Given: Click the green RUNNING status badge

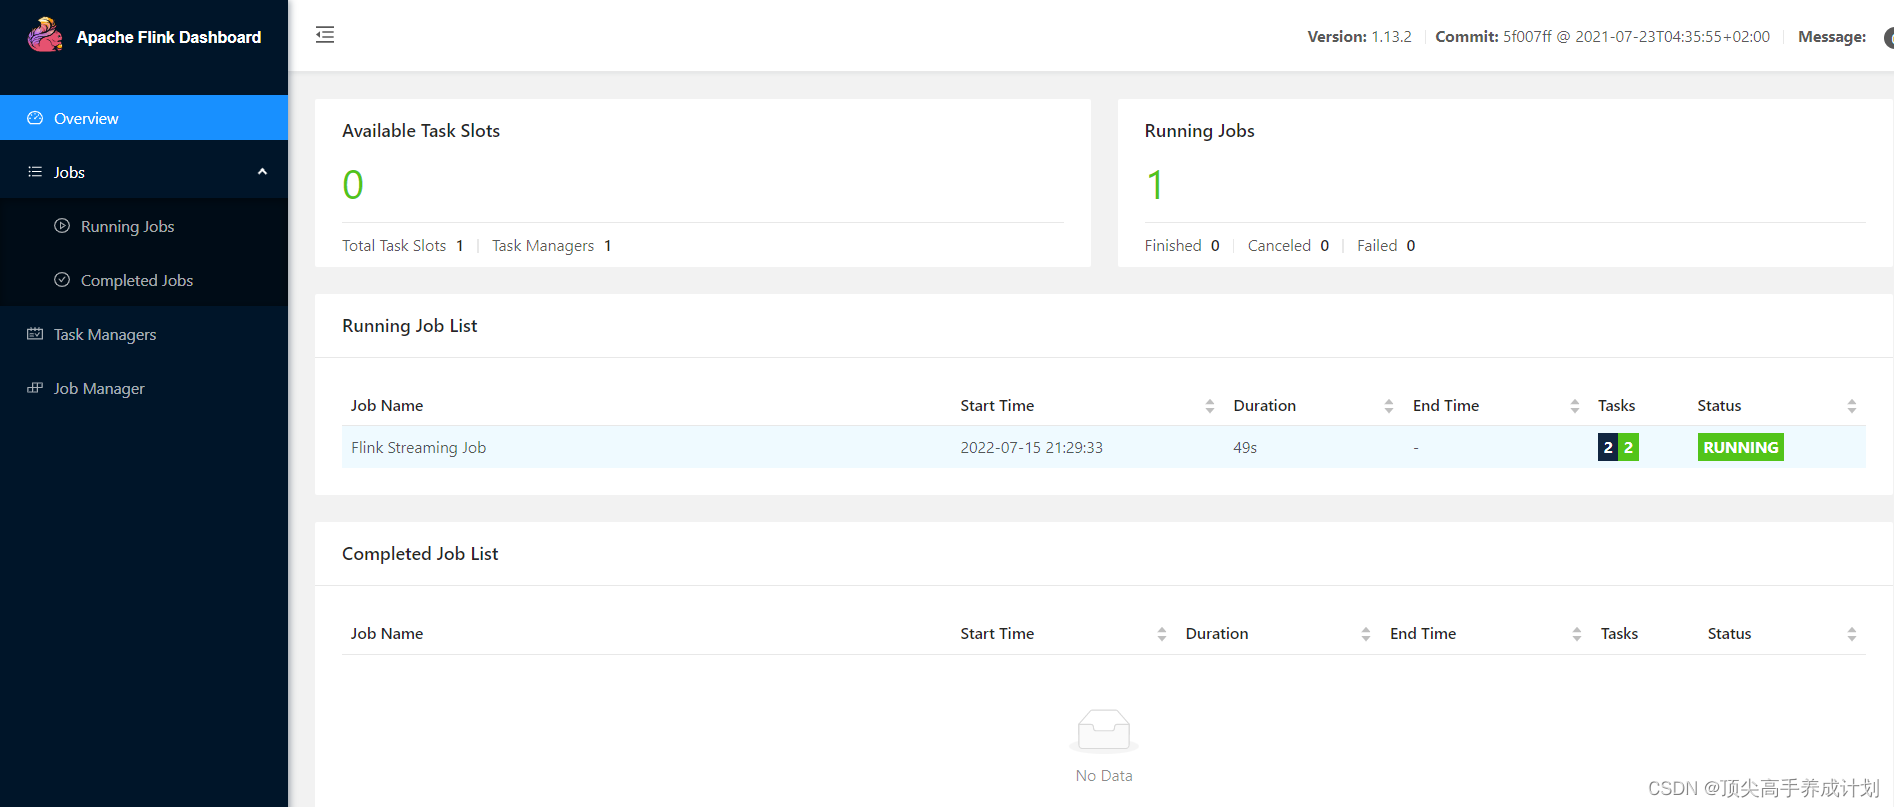Looking at the screenshot, I should click(1740, 448).
